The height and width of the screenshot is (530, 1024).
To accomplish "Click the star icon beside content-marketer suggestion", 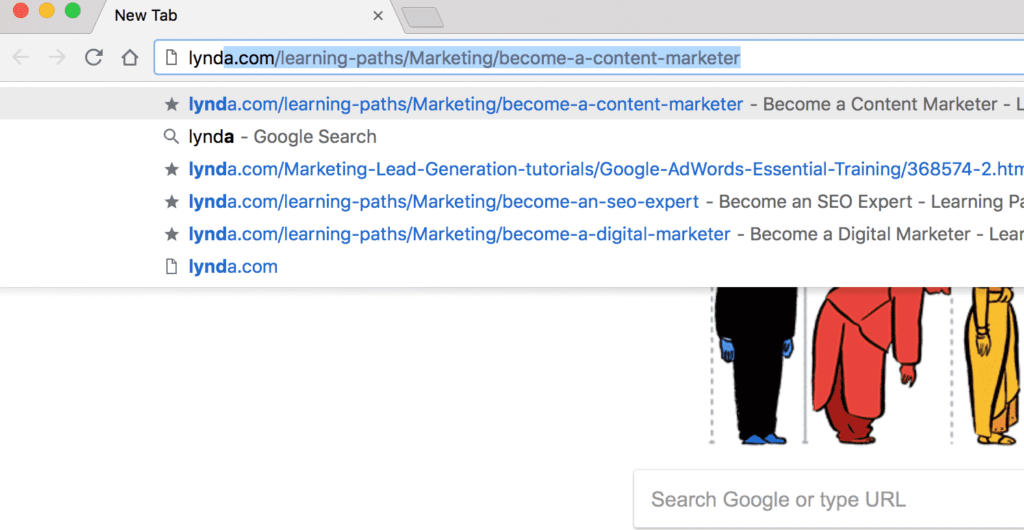I will click(171, 104).
